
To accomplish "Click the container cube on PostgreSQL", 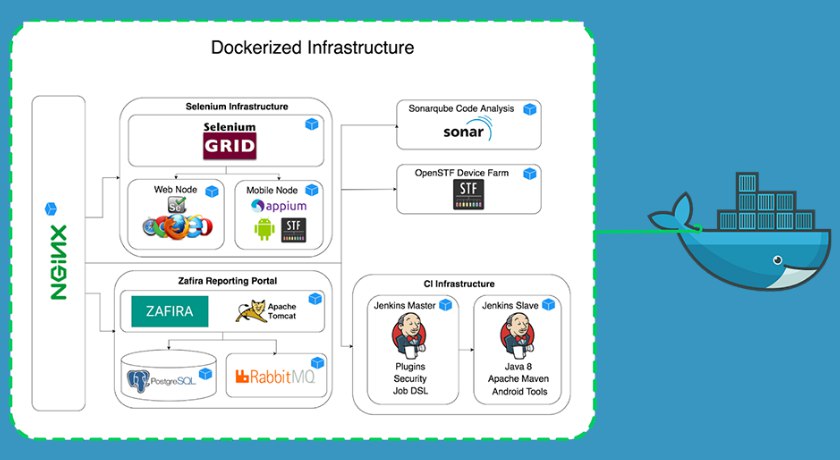I will [x=205, y=374].
